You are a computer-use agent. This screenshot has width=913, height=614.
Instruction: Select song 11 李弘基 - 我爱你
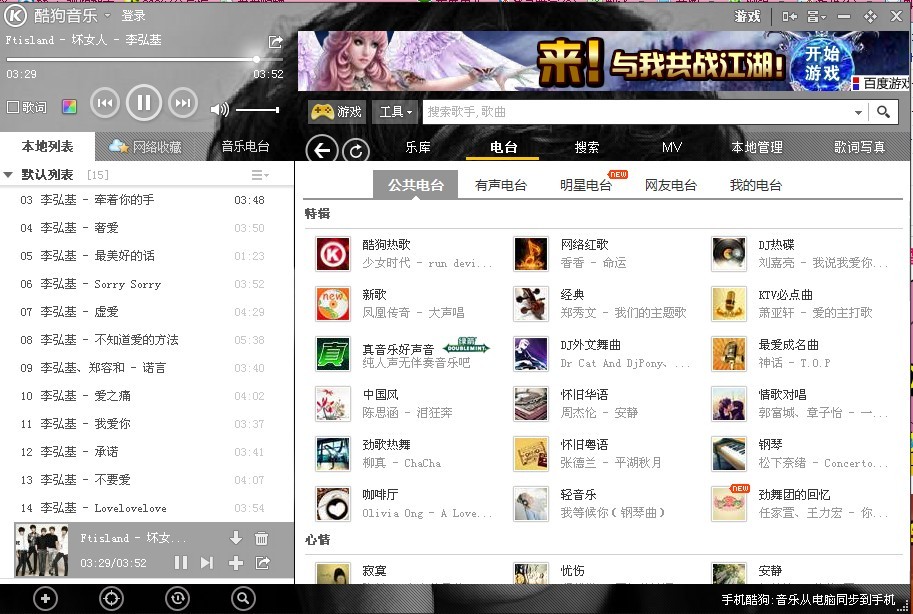(x=147, y=424)
